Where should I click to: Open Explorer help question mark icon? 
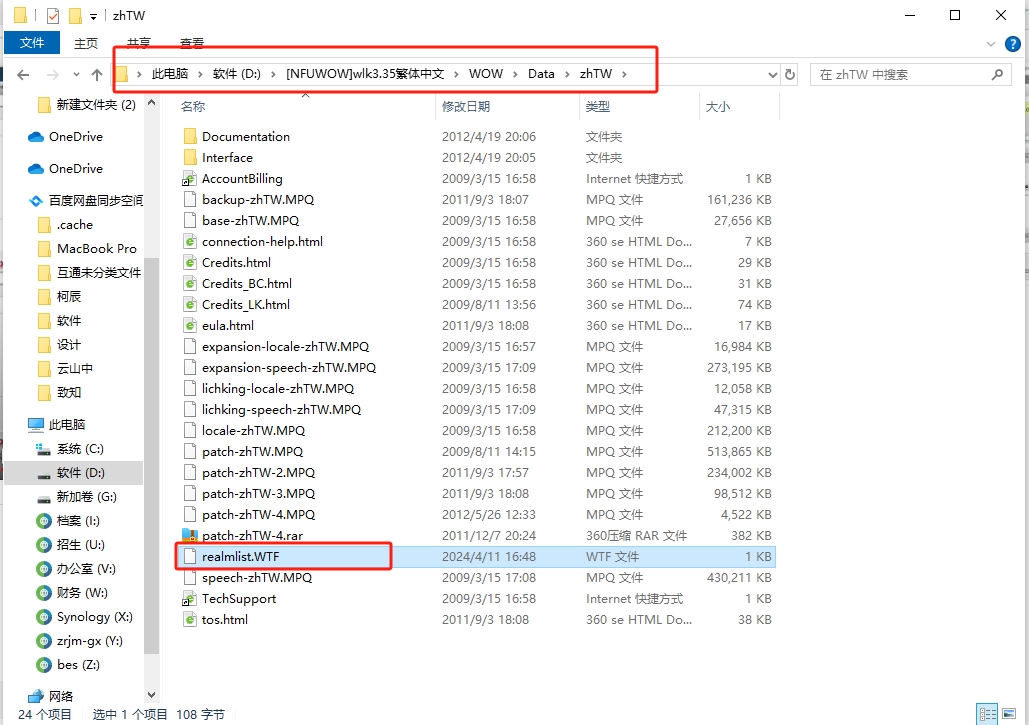[x=1013, y=44]
